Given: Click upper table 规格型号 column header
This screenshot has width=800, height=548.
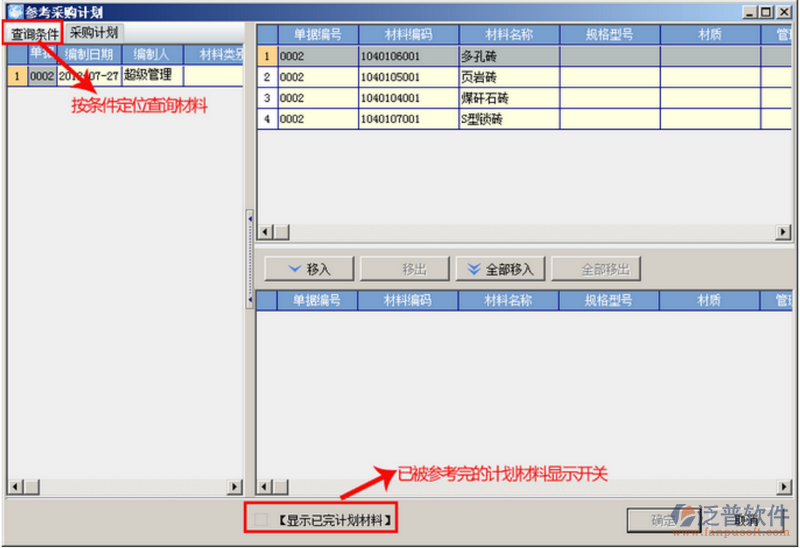Looking at the screenshot, I should tap(610, 35).
